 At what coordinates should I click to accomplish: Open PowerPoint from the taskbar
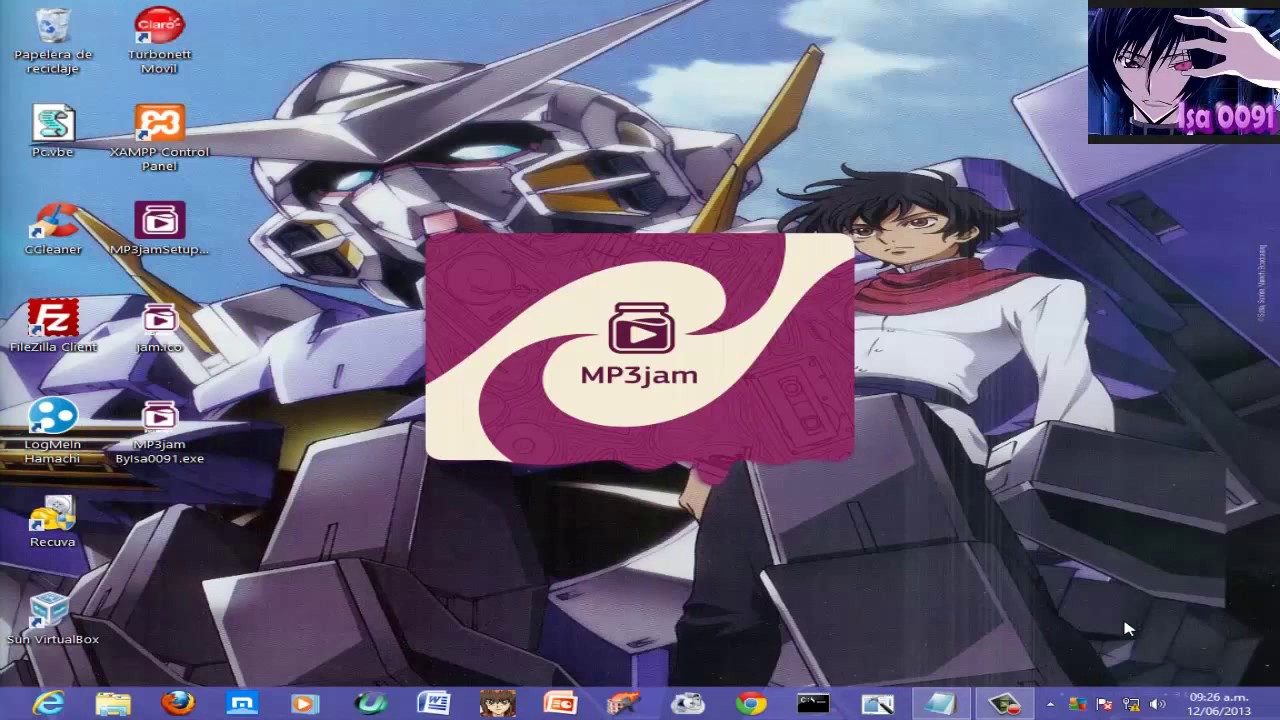pyautogui.click(x=560, y=704)
